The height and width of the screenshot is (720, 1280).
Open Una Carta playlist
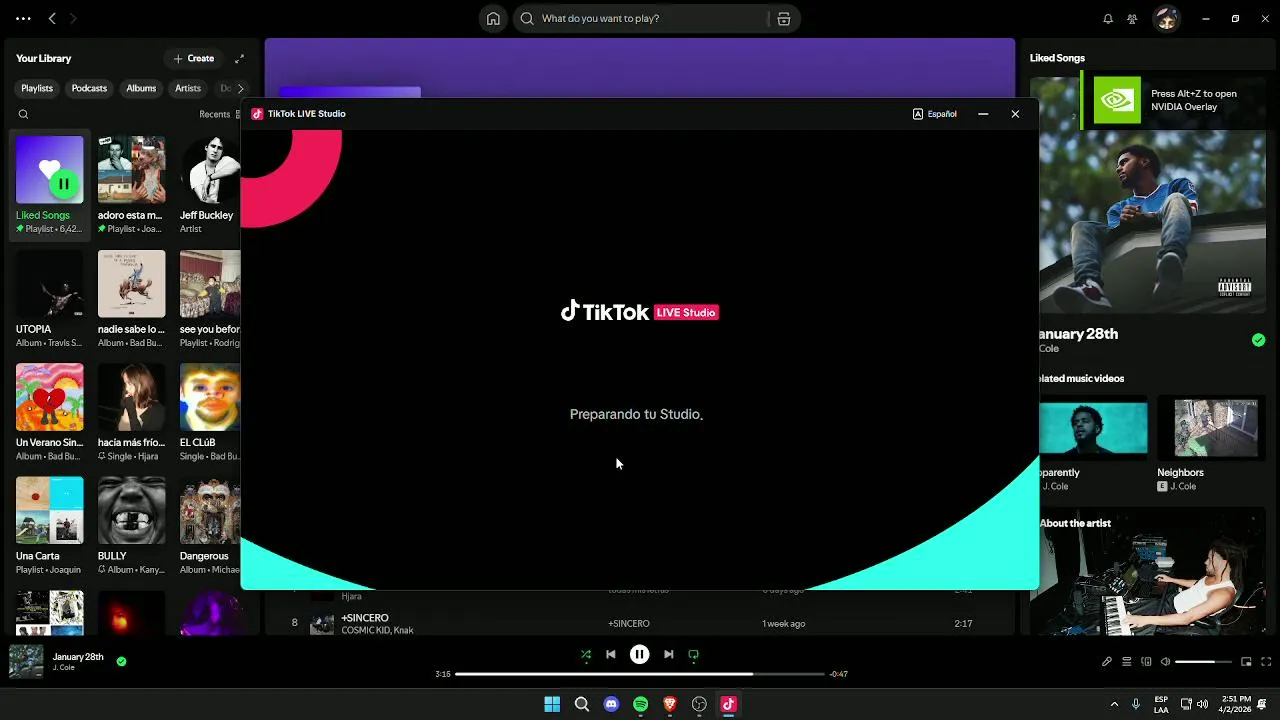pyautogui.click(x=49, y=526)
